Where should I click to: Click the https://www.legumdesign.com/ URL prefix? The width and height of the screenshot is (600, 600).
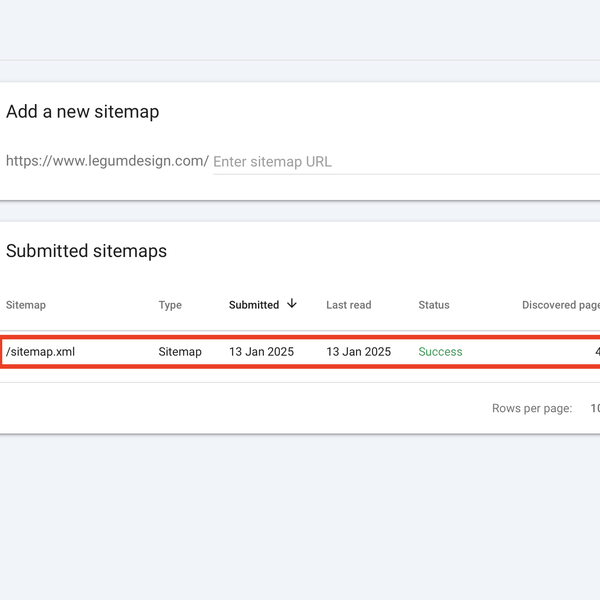pyautogui.click(x=107, y=161)
